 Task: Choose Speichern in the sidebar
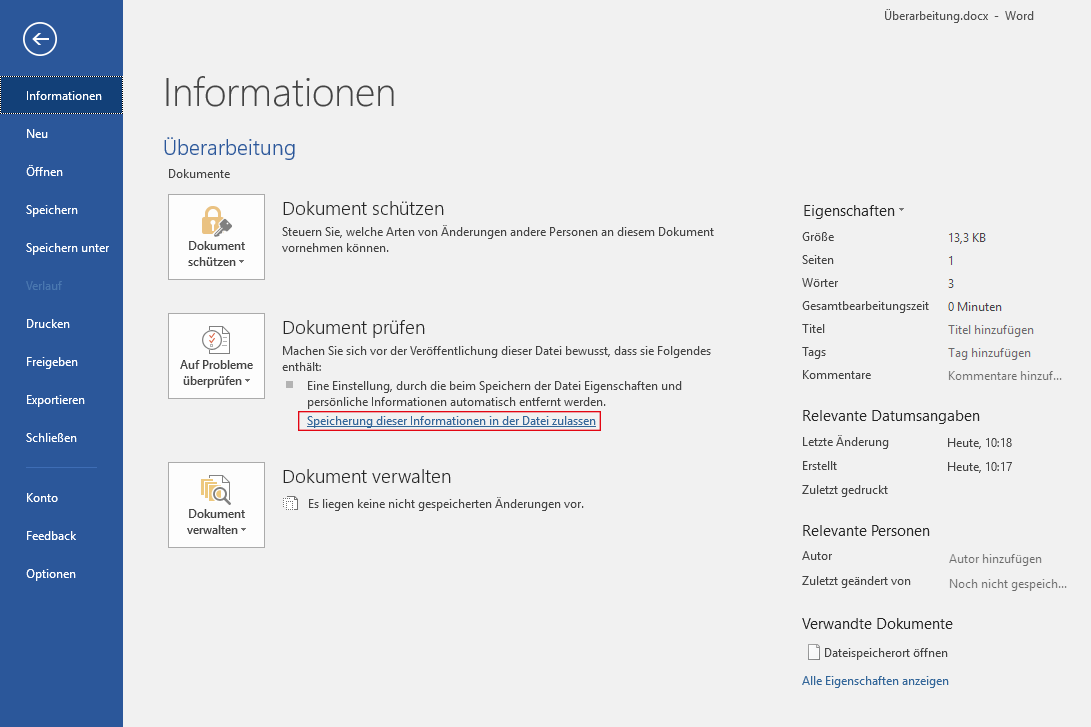pos(62,209)
